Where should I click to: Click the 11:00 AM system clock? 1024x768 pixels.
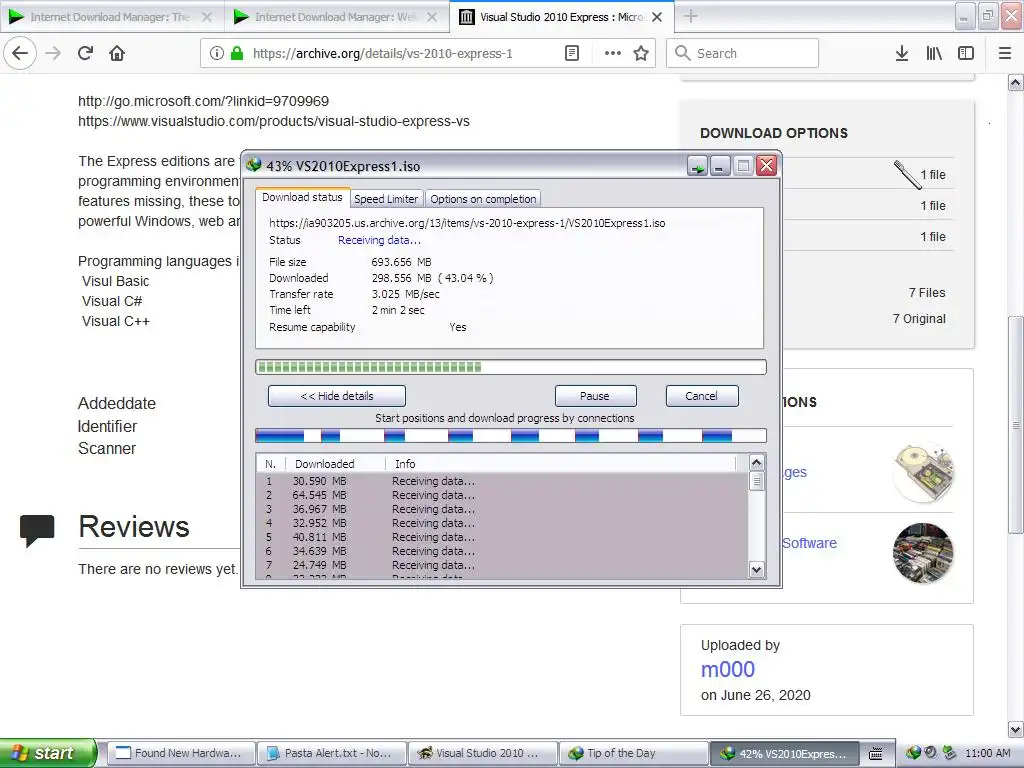(x=987, y=753)
